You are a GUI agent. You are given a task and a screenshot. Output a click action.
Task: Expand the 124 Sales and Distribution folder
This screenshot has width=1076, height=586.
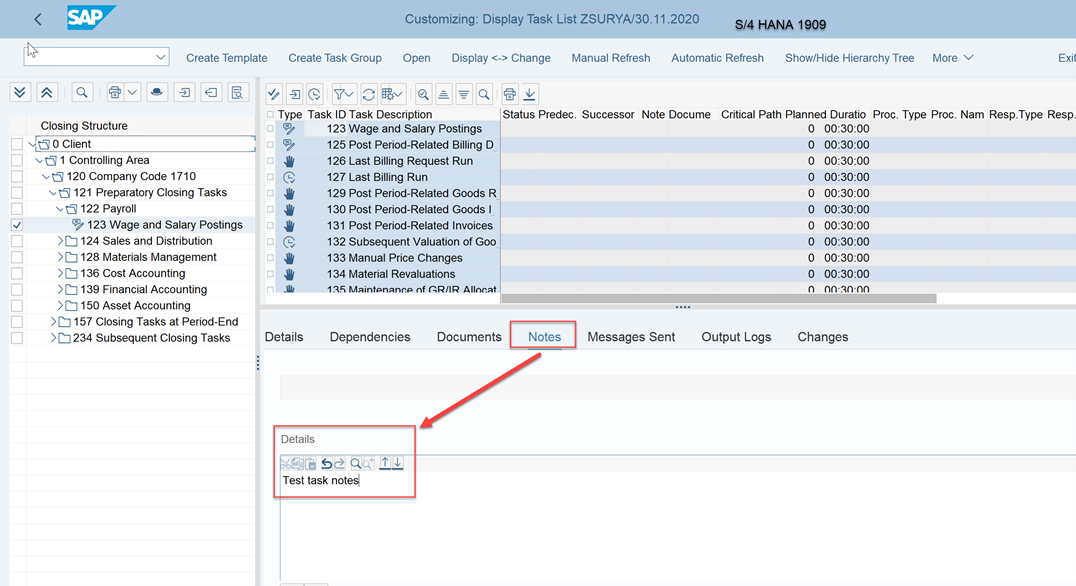coord(61,241)
